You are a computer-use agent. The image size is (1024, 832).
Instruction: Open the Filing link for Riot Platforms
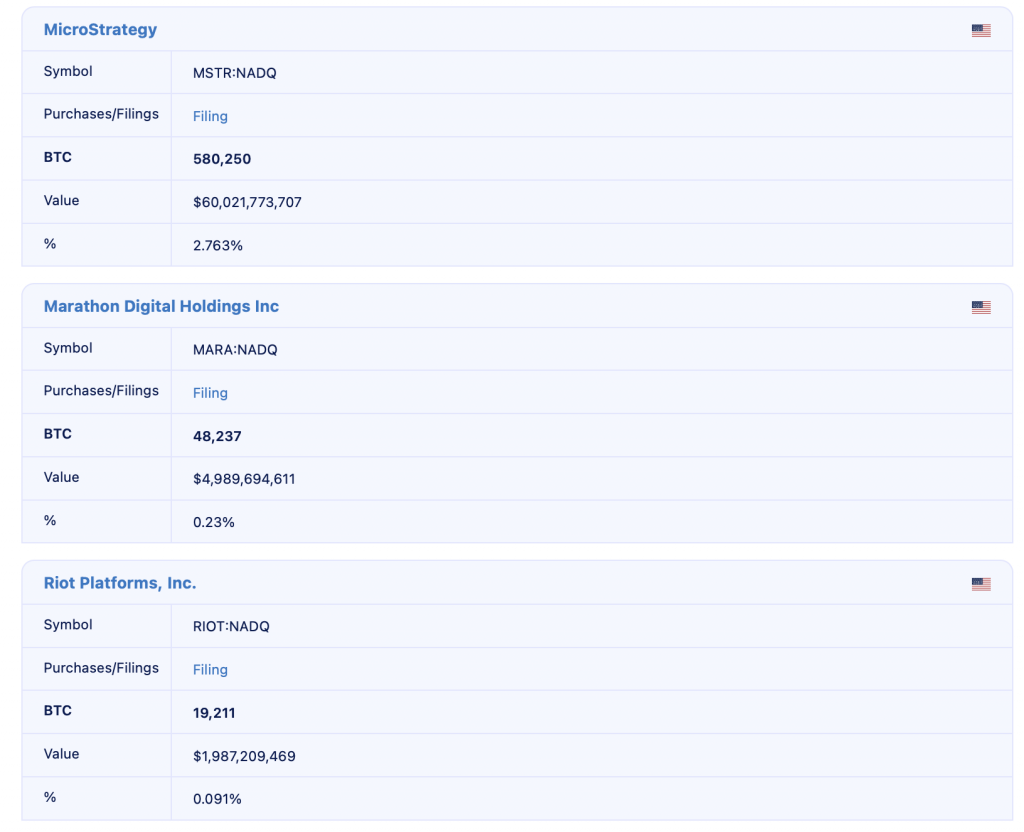210,670
